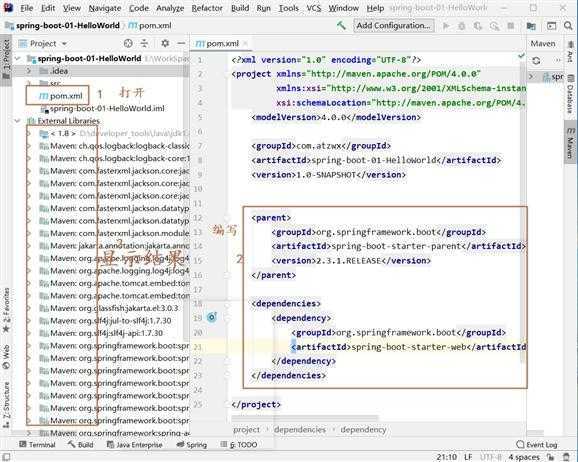Open the Java Enterprise tool window
The height and width of the screenshot is (462, 578).
click(135, 445)
